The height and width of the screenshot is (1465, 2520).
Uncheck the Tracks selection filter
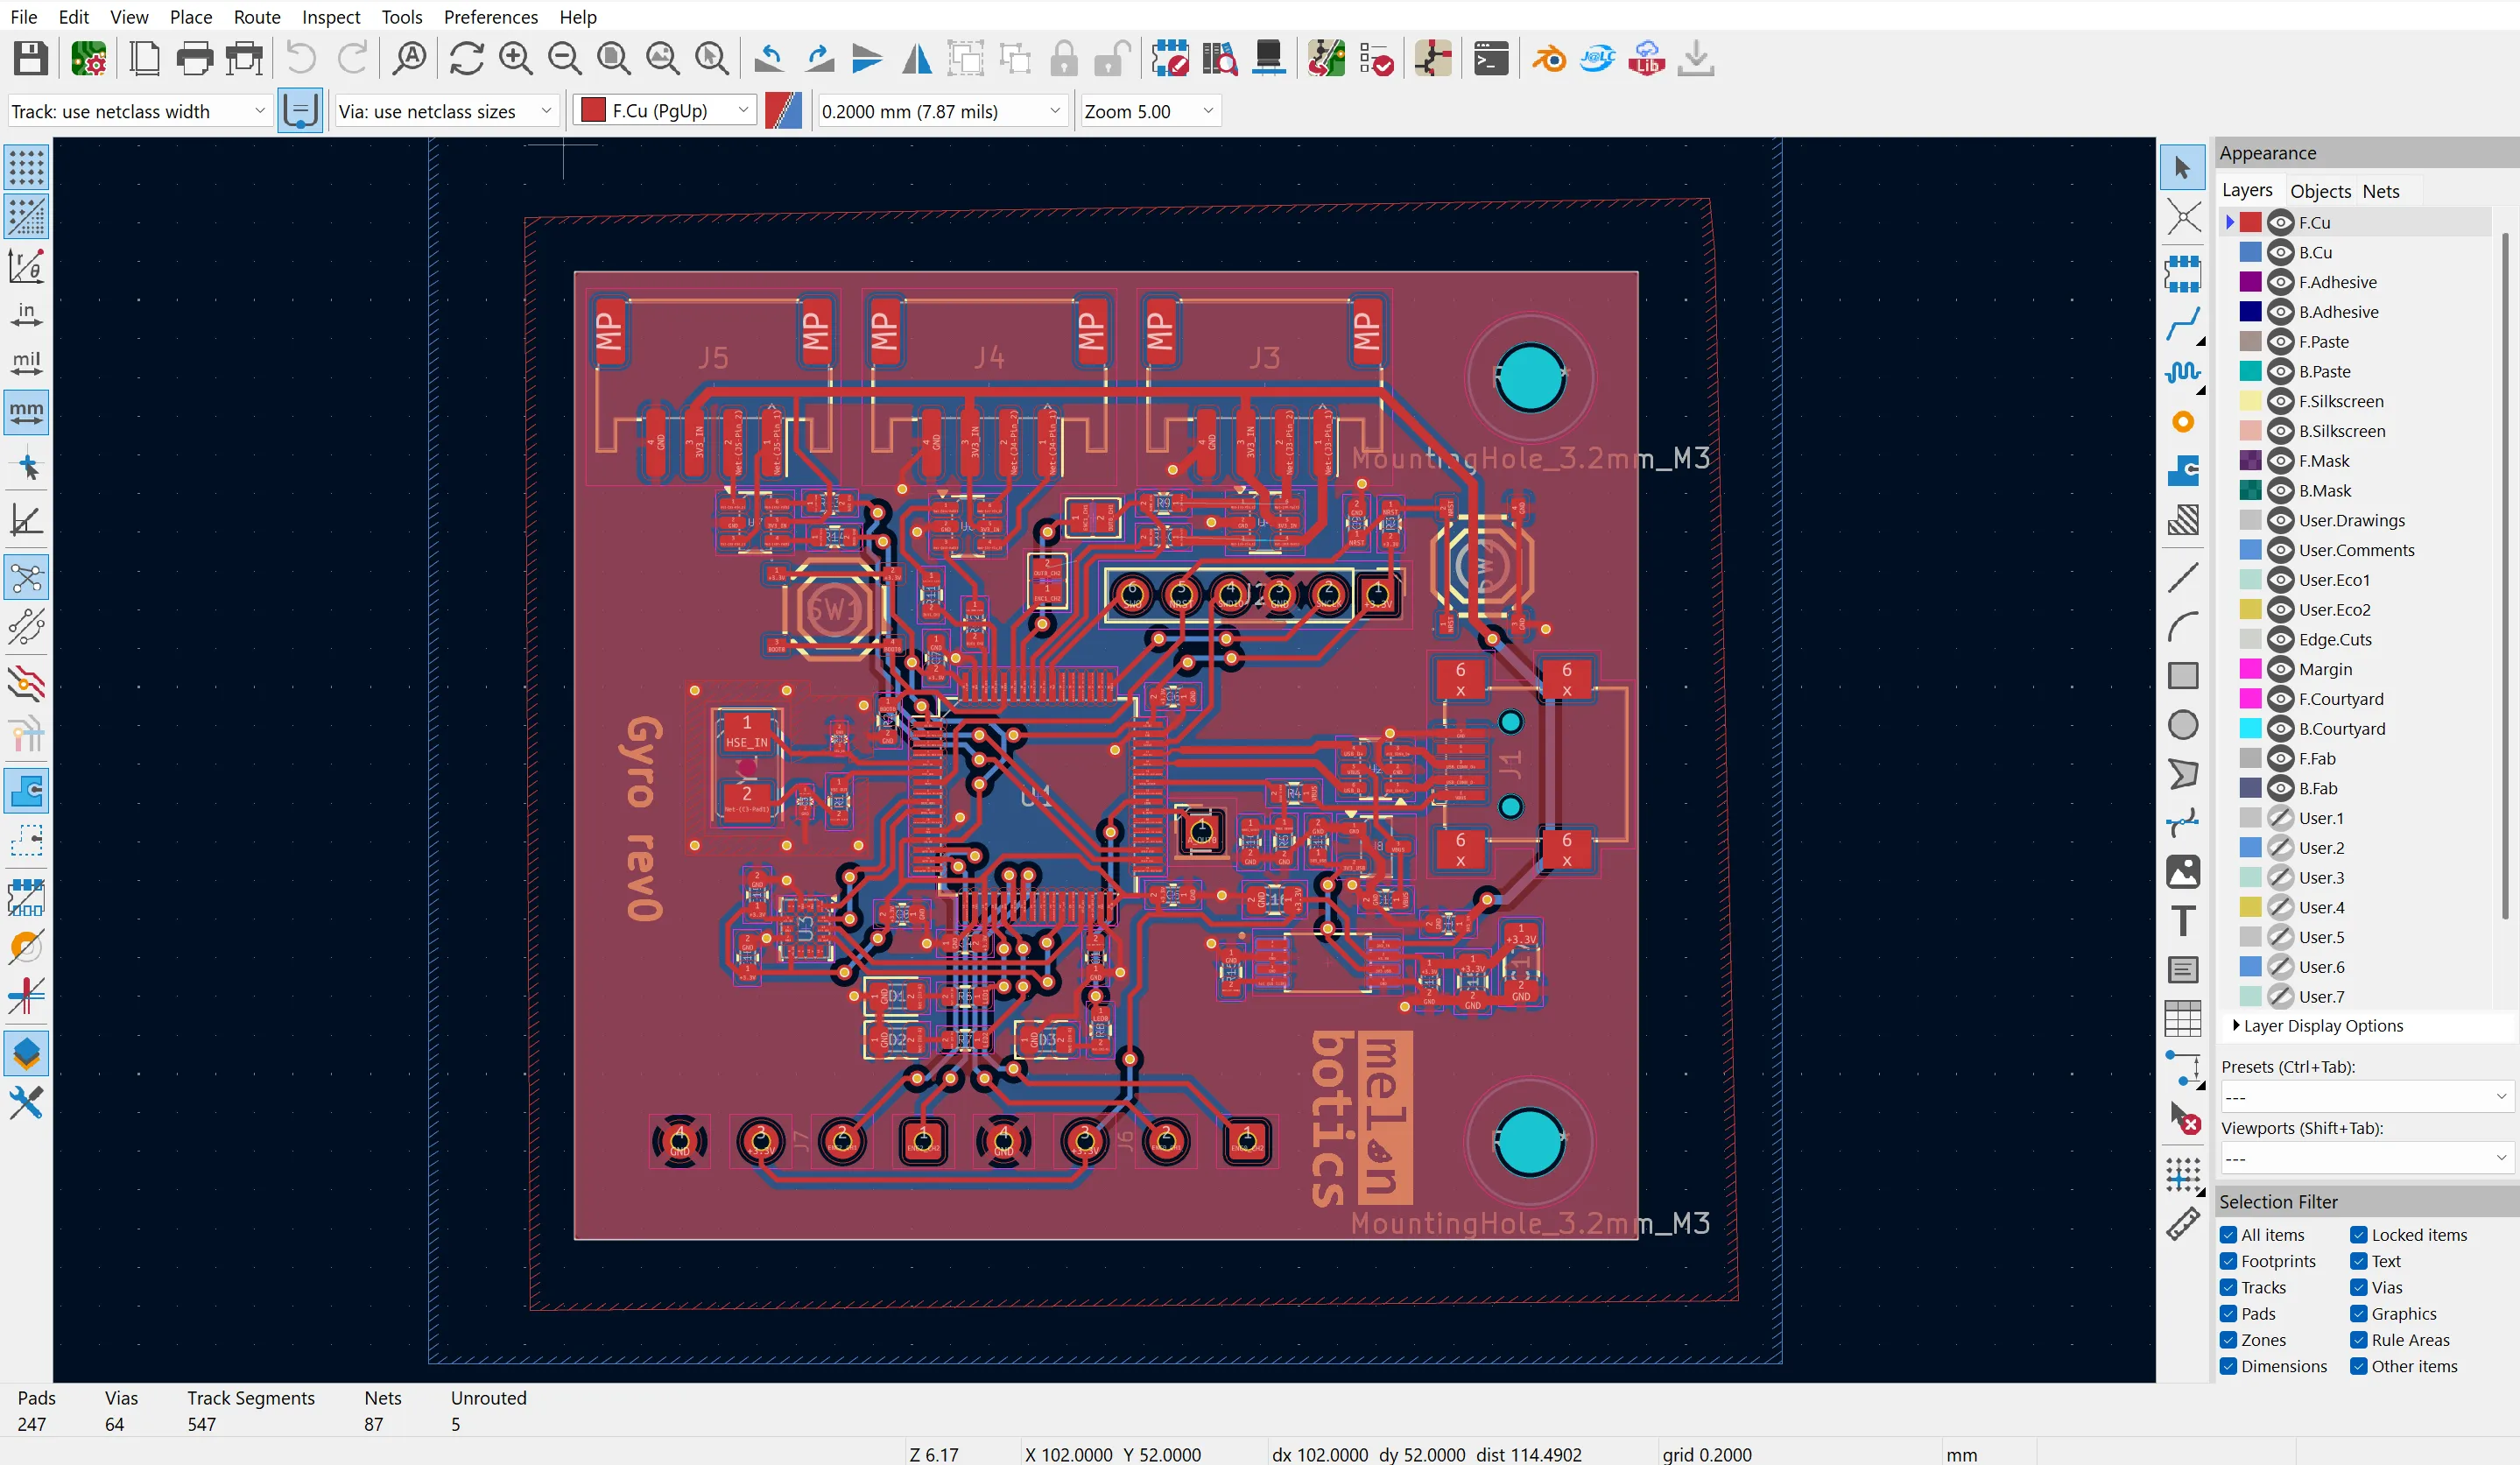point(2228,1287)
